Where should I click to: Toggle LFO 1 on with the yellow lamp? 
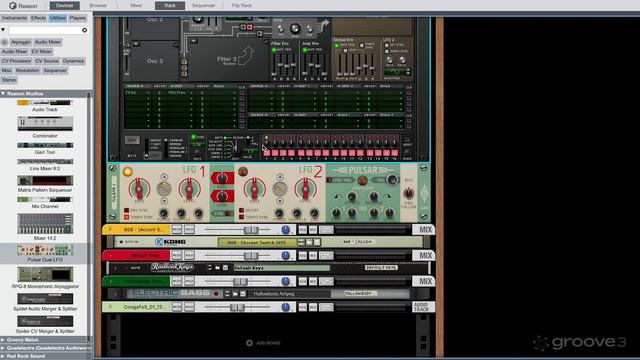(127, 171)
